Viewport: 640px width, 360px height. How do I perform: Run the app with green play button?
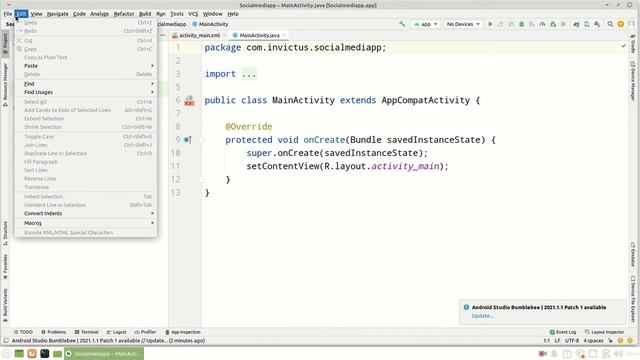tap(490, 24)
